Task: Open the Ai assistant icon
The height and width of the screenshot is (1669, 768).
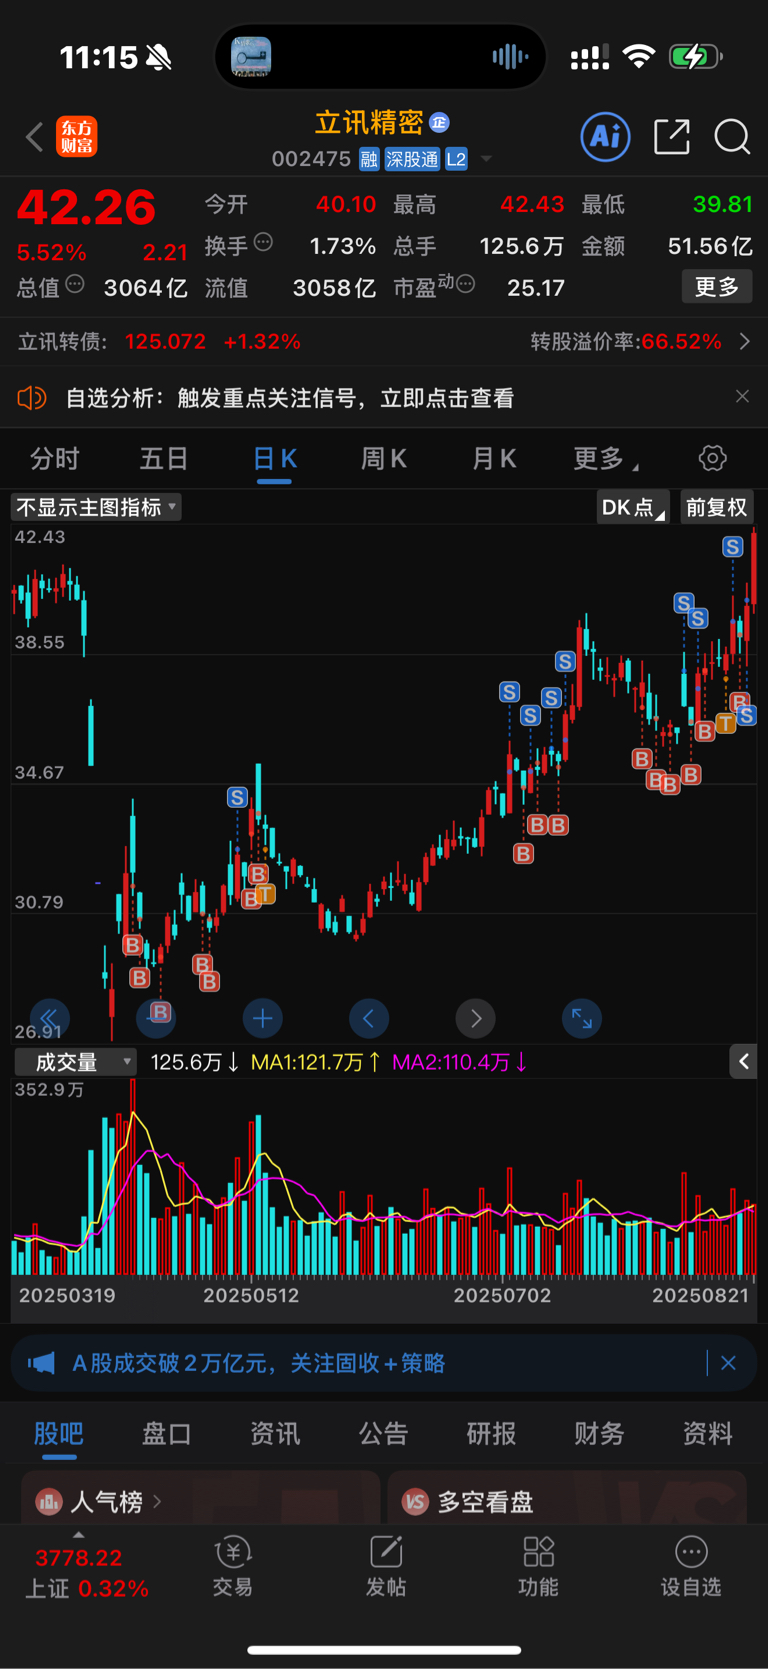Action: point(606,136)
